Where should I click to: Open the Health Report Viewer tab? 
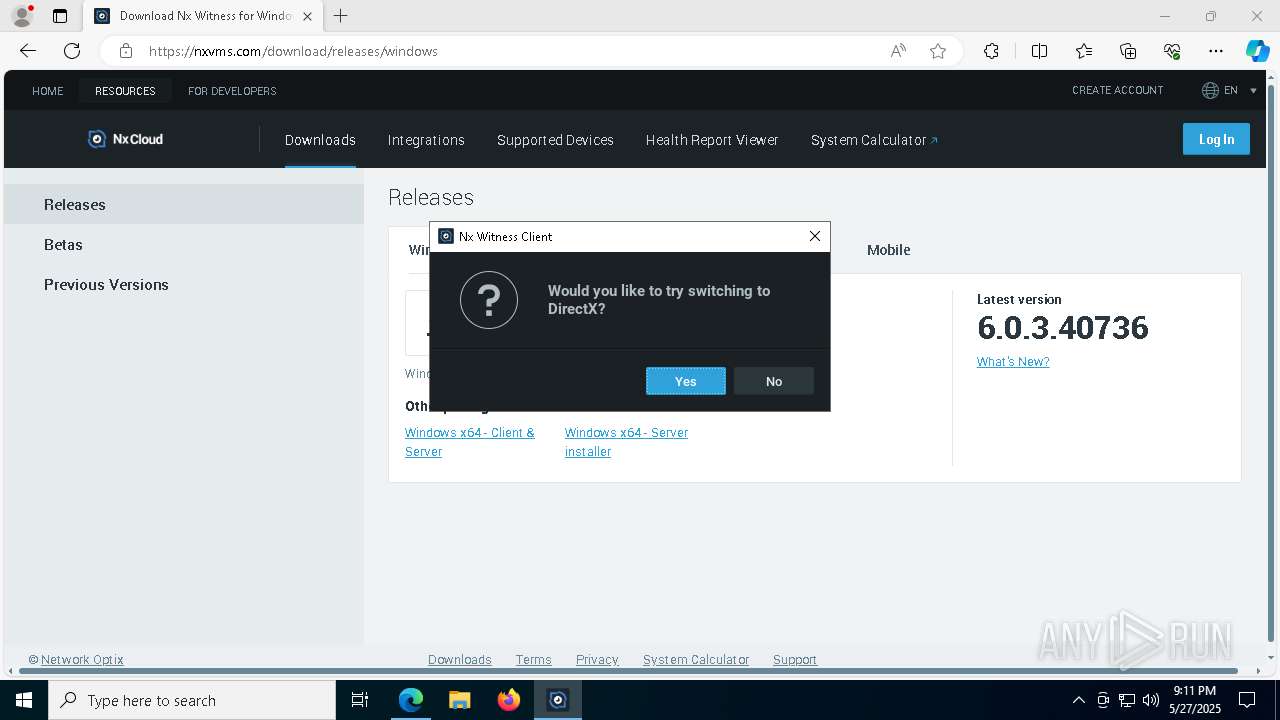coord(712,140)
